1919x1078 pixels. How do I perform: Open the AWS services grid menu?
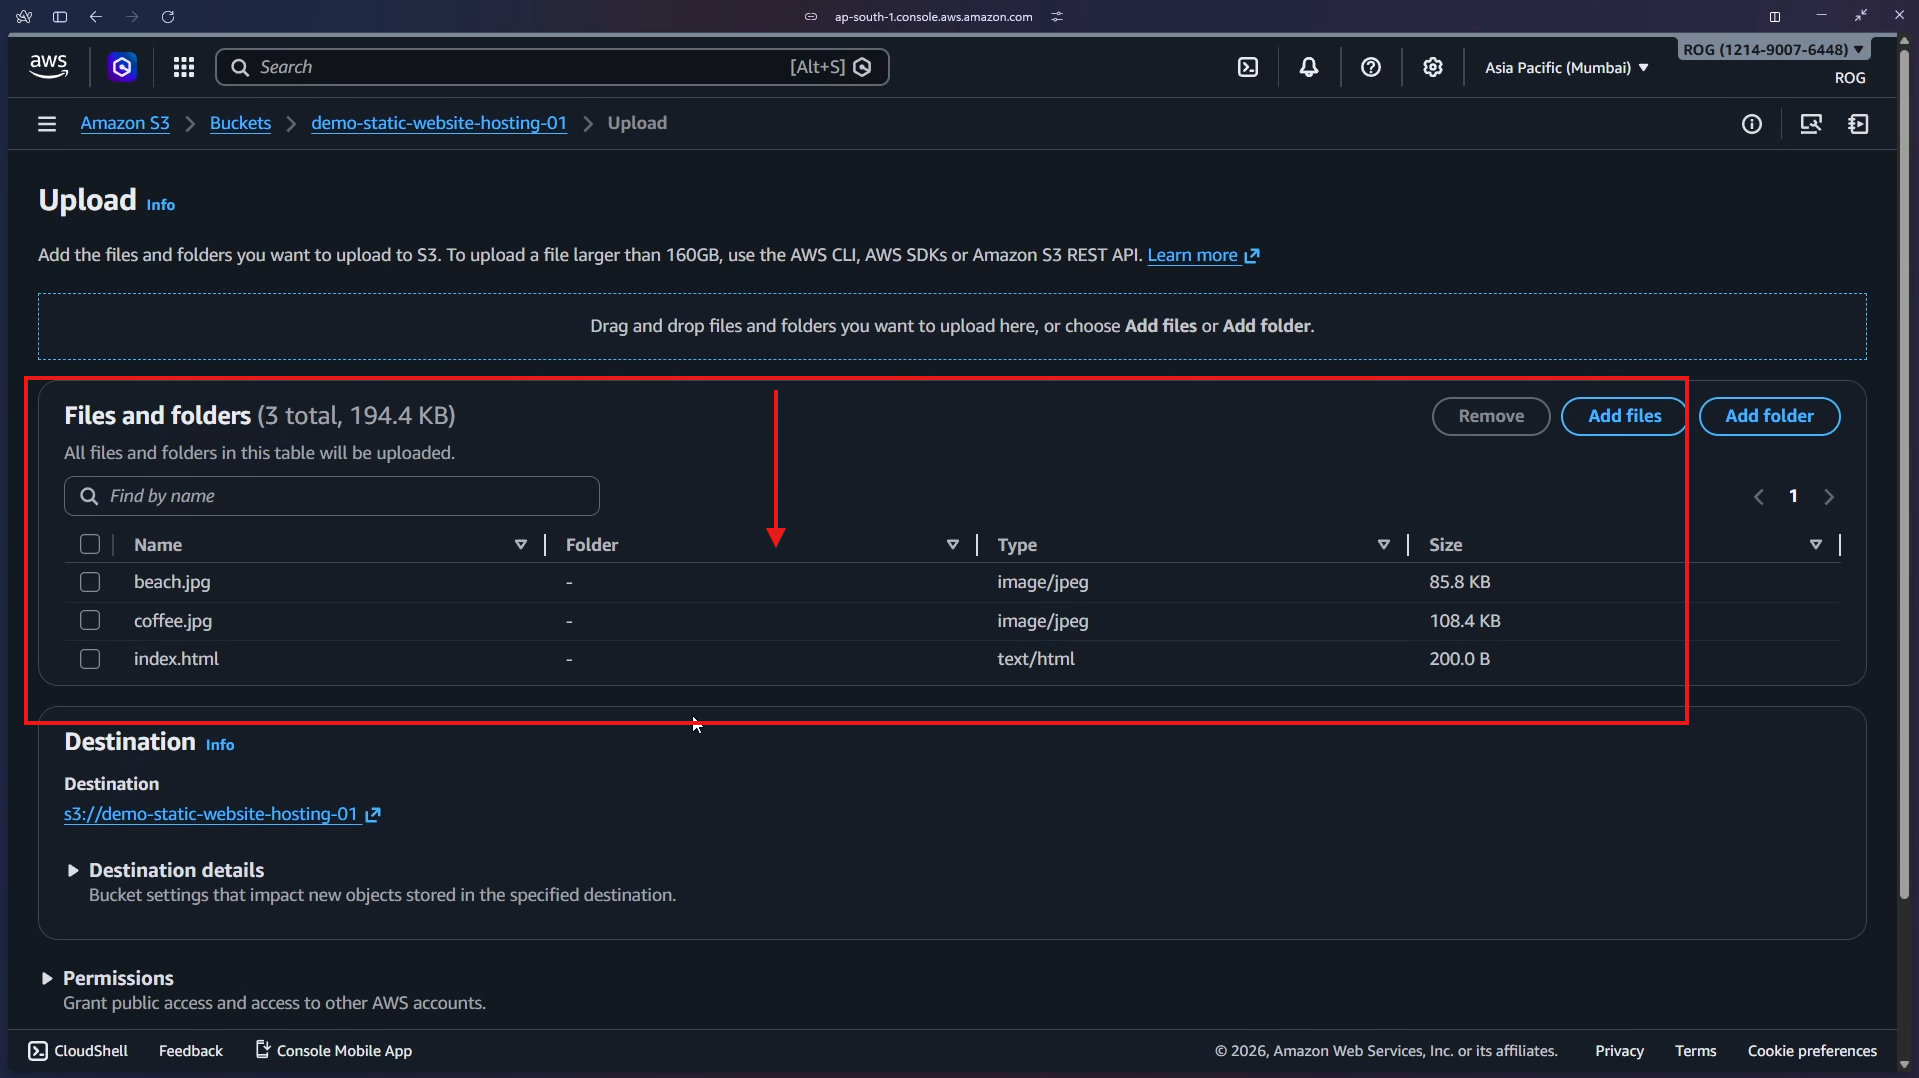click(184, 66)
